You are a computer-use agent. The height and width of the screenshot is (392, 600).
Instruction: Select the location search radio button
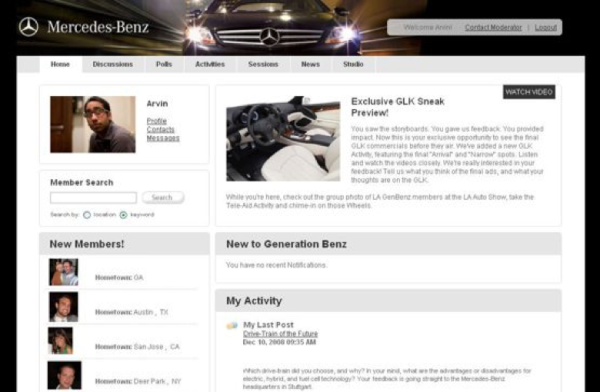coord(87,215)
